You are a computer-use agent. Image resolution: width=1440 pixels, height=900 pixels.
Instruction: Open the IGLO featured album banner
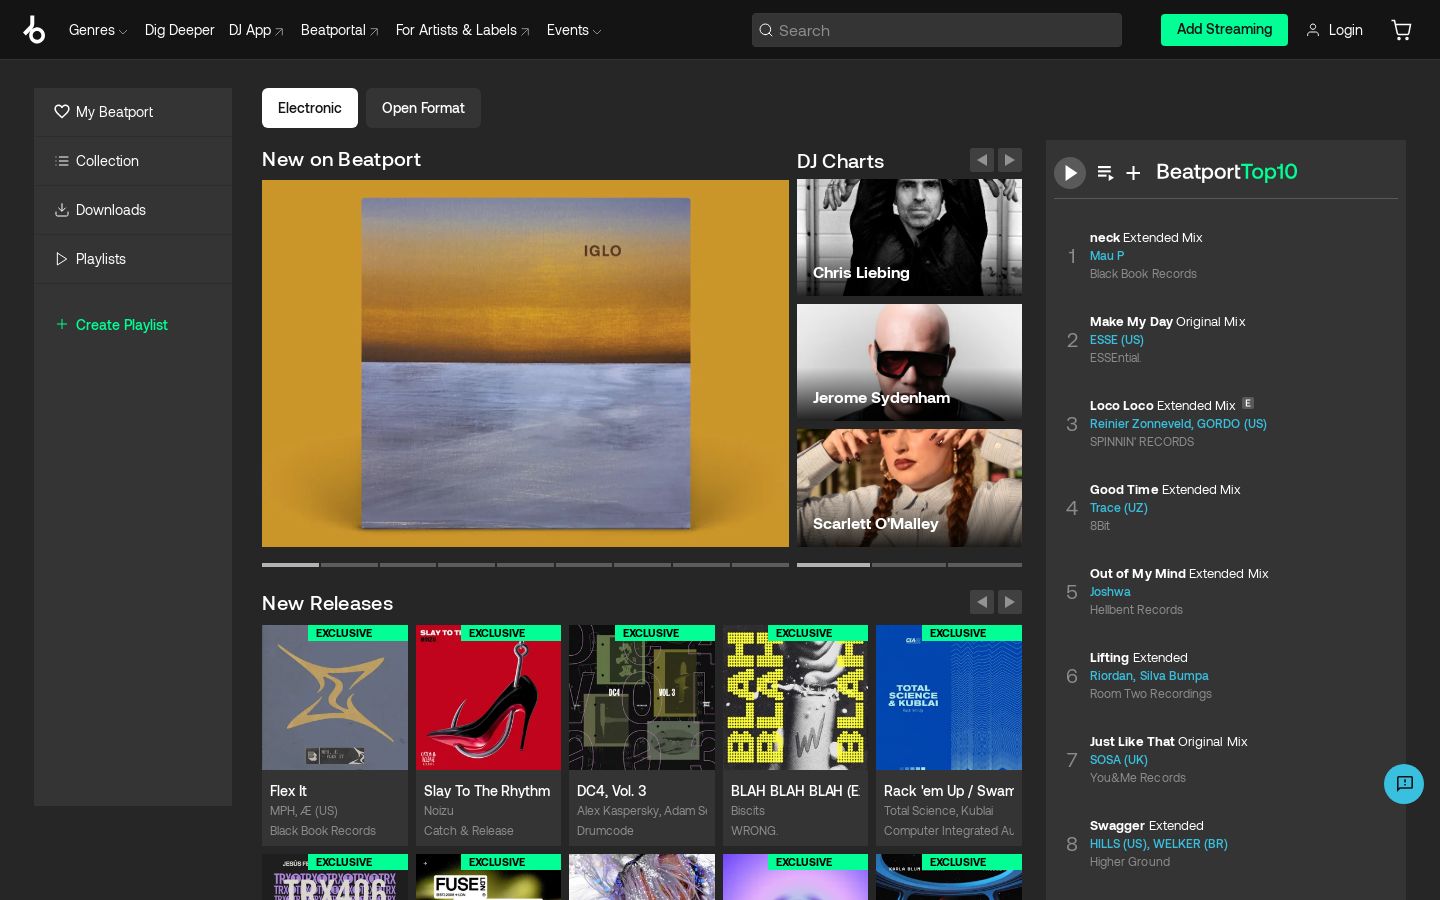525,363
